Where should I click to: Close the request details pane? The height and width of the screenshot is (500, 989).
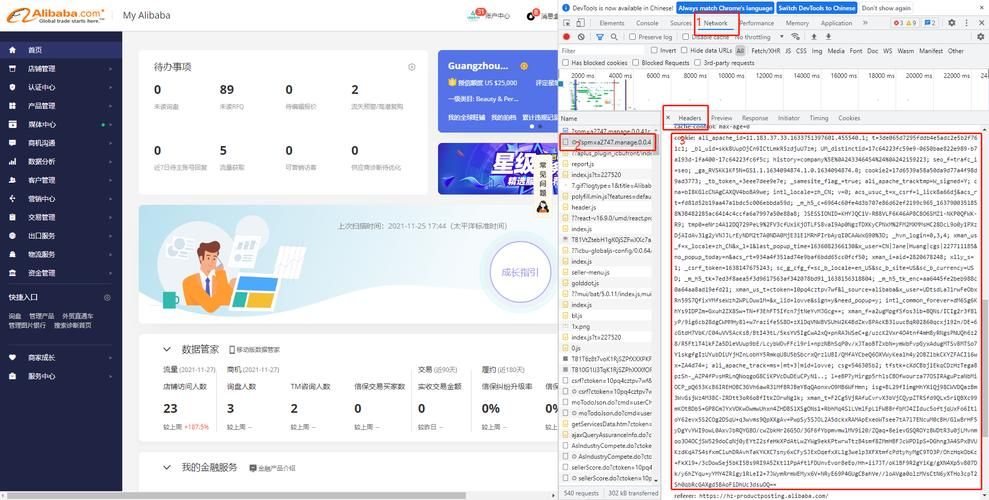pyautogui.click(x=668, y=118)
